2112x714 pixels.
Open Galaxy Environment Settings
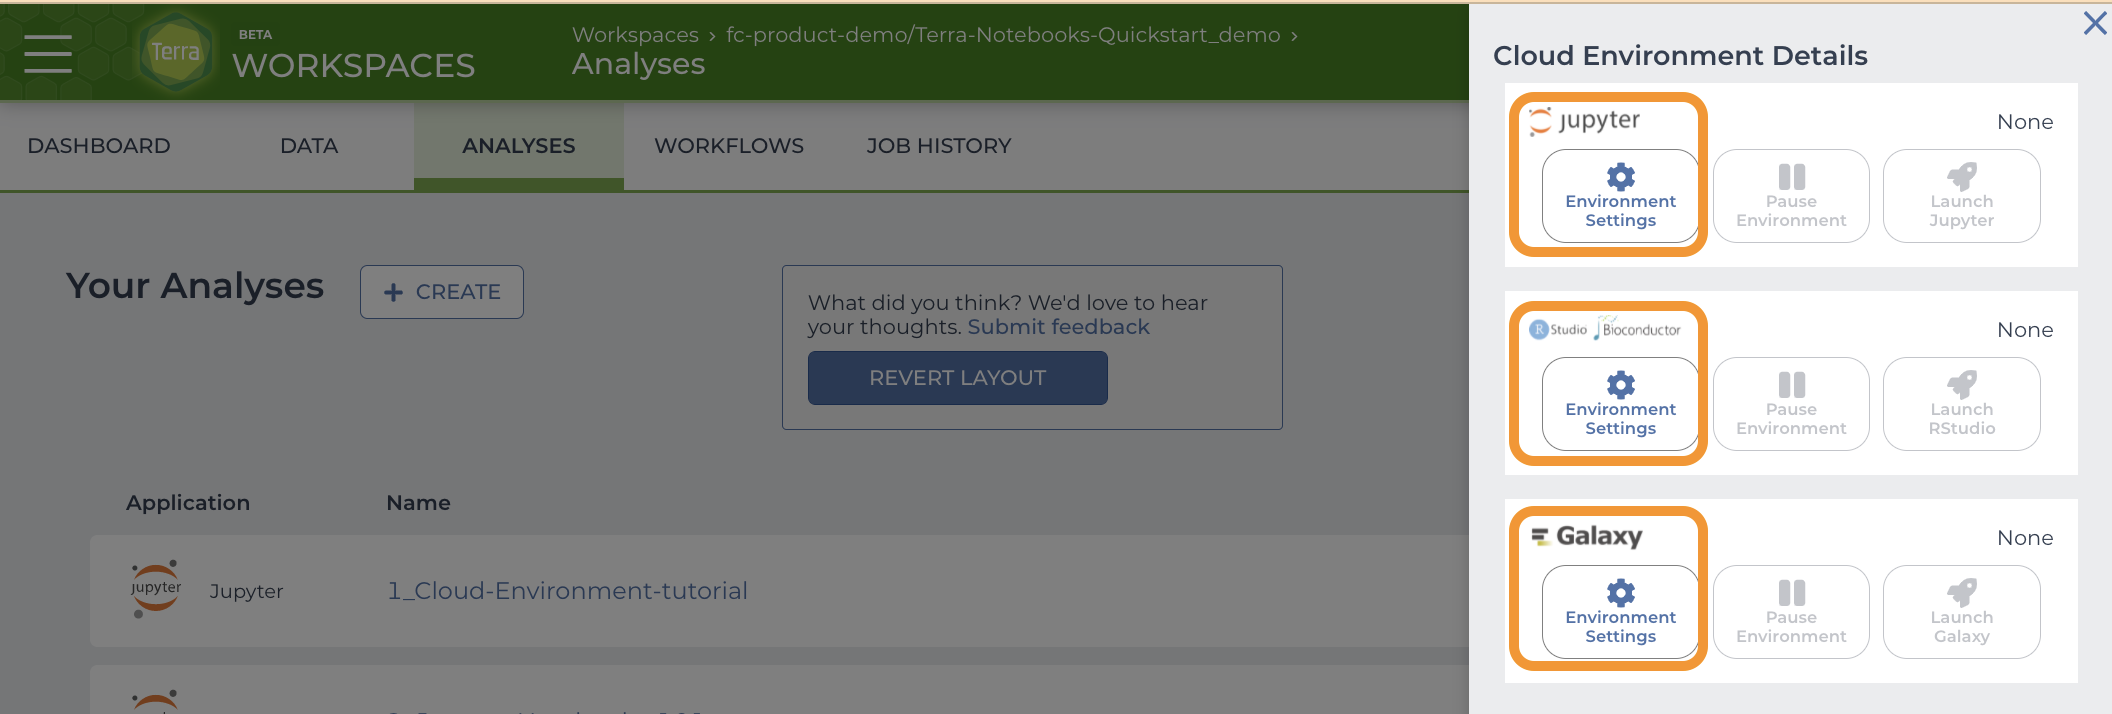[1620, 612]
